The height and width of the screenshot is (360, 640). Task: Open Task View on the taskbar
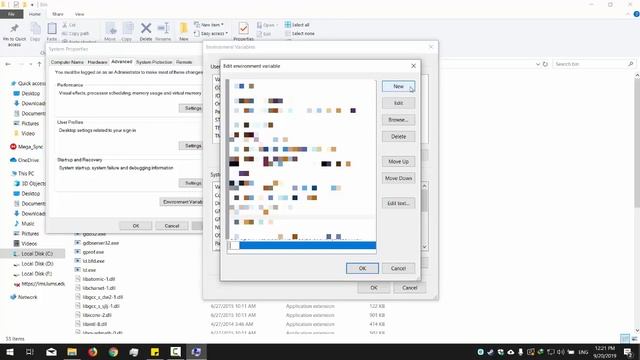click(30, 352)
